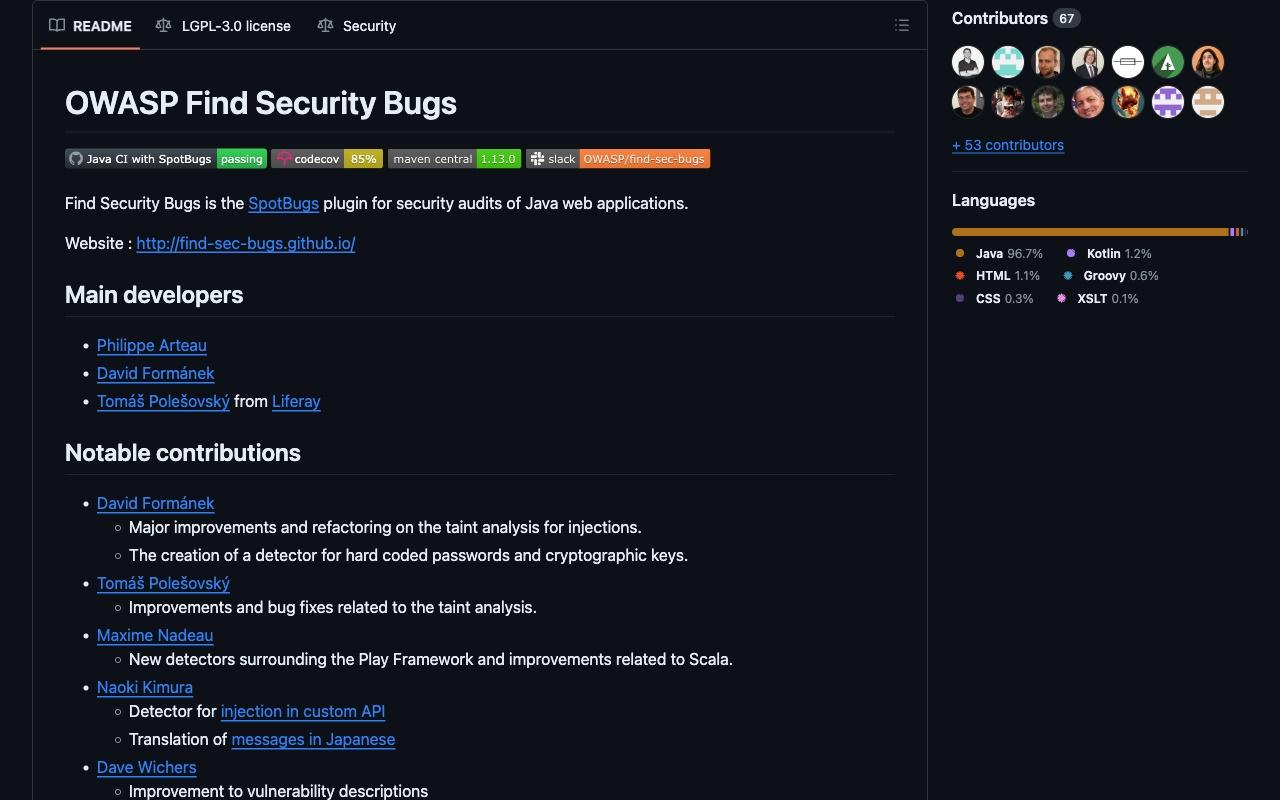This screenshot has width=1280, height=800.
Task: Open the README outline list icon
Action: (x=901, y=26)
